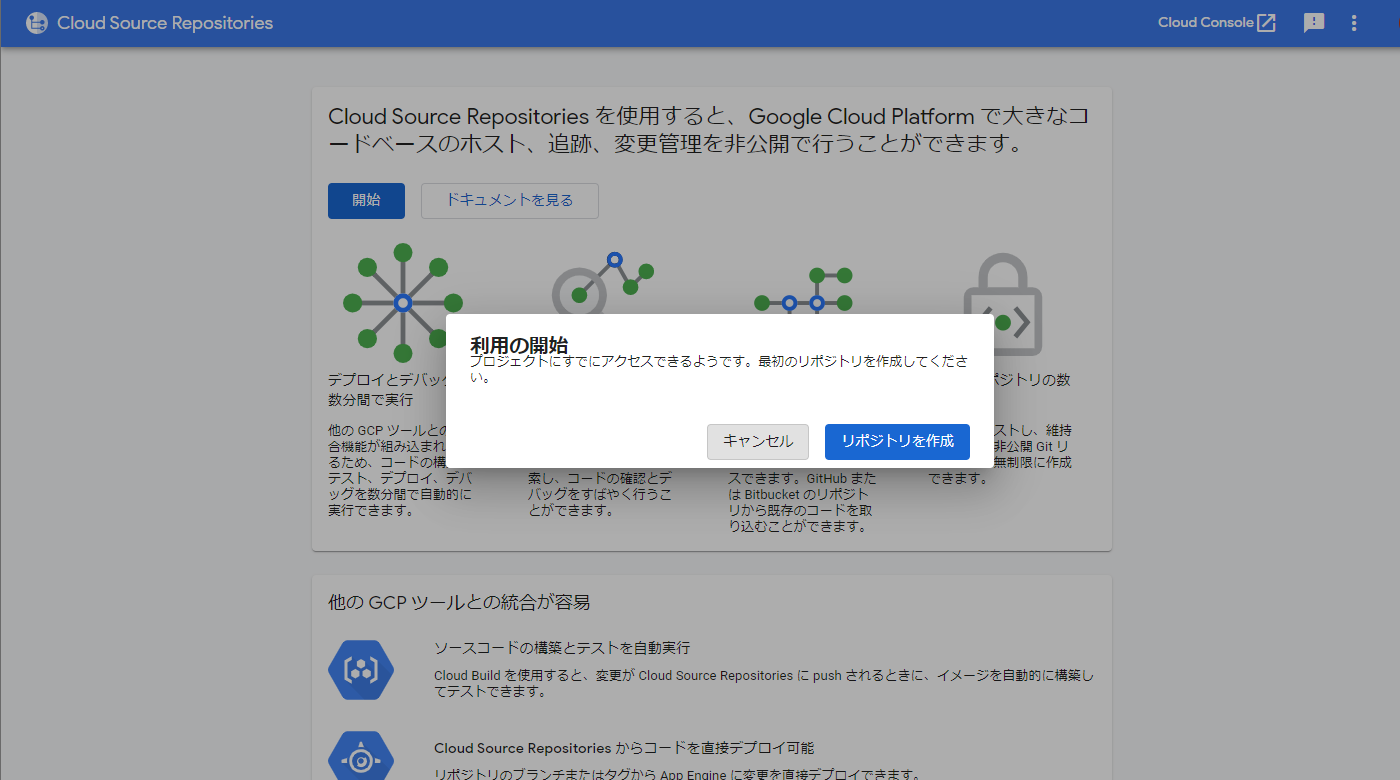
Task: Click the App Engine hexagon icon
Action: (x=361, y=757)
